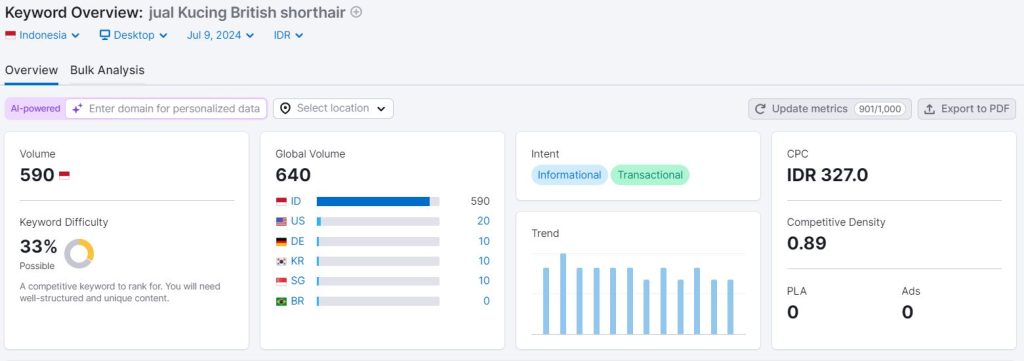Viewport: 1024px width, 361px height.
Task: Open the Jul 9, 2024 date dropdown
Action: click(x=220, y=35)
